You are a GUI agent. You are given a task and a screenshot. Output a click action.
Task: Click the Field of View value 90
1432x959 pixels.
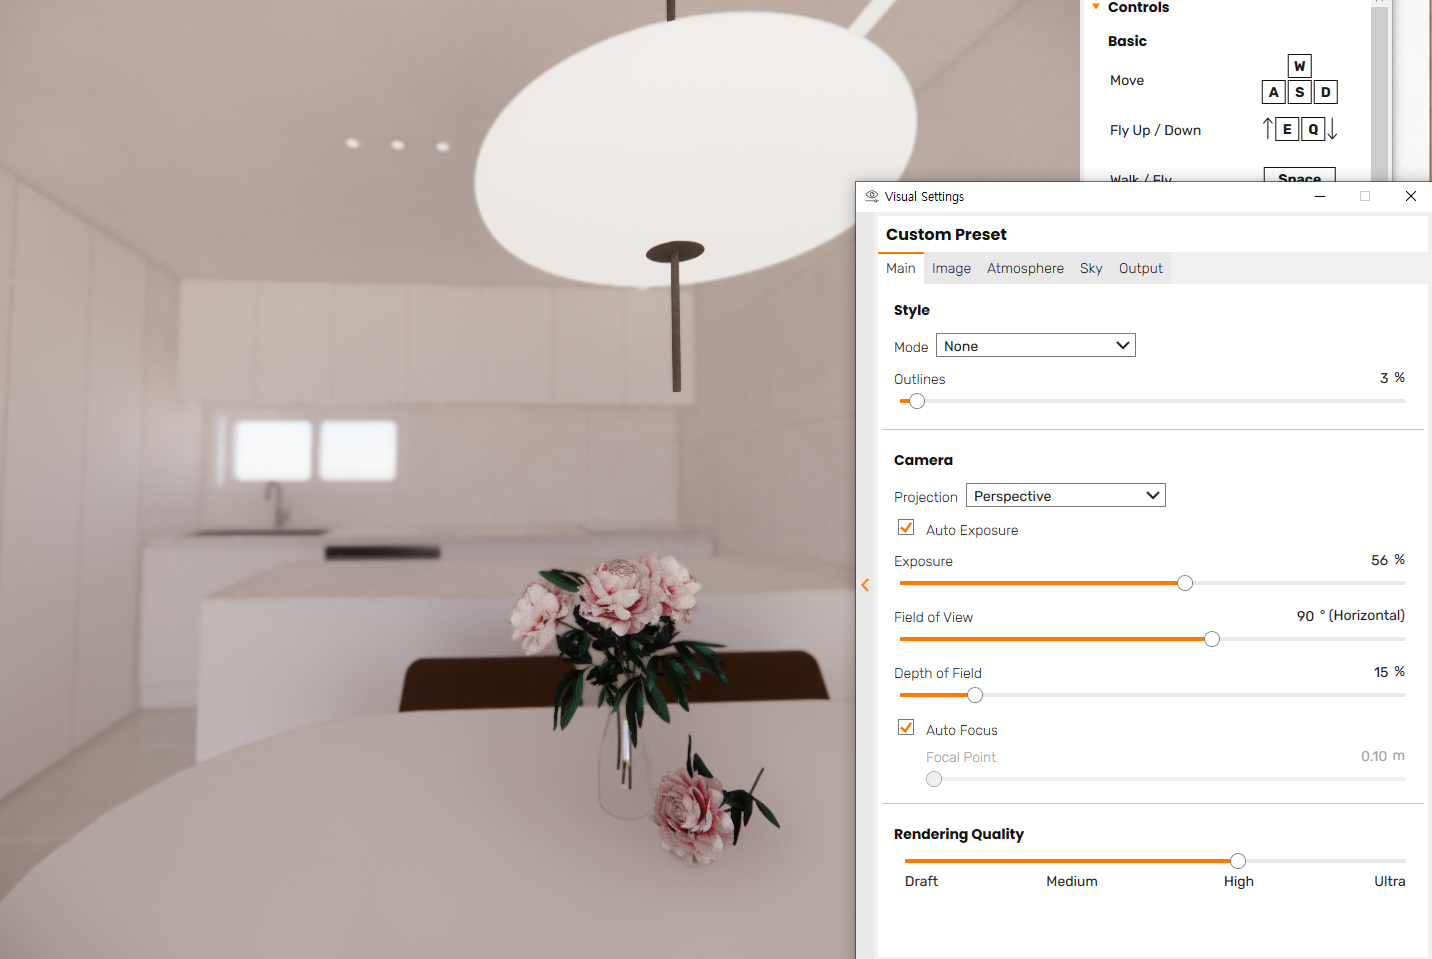[1305, 616]
